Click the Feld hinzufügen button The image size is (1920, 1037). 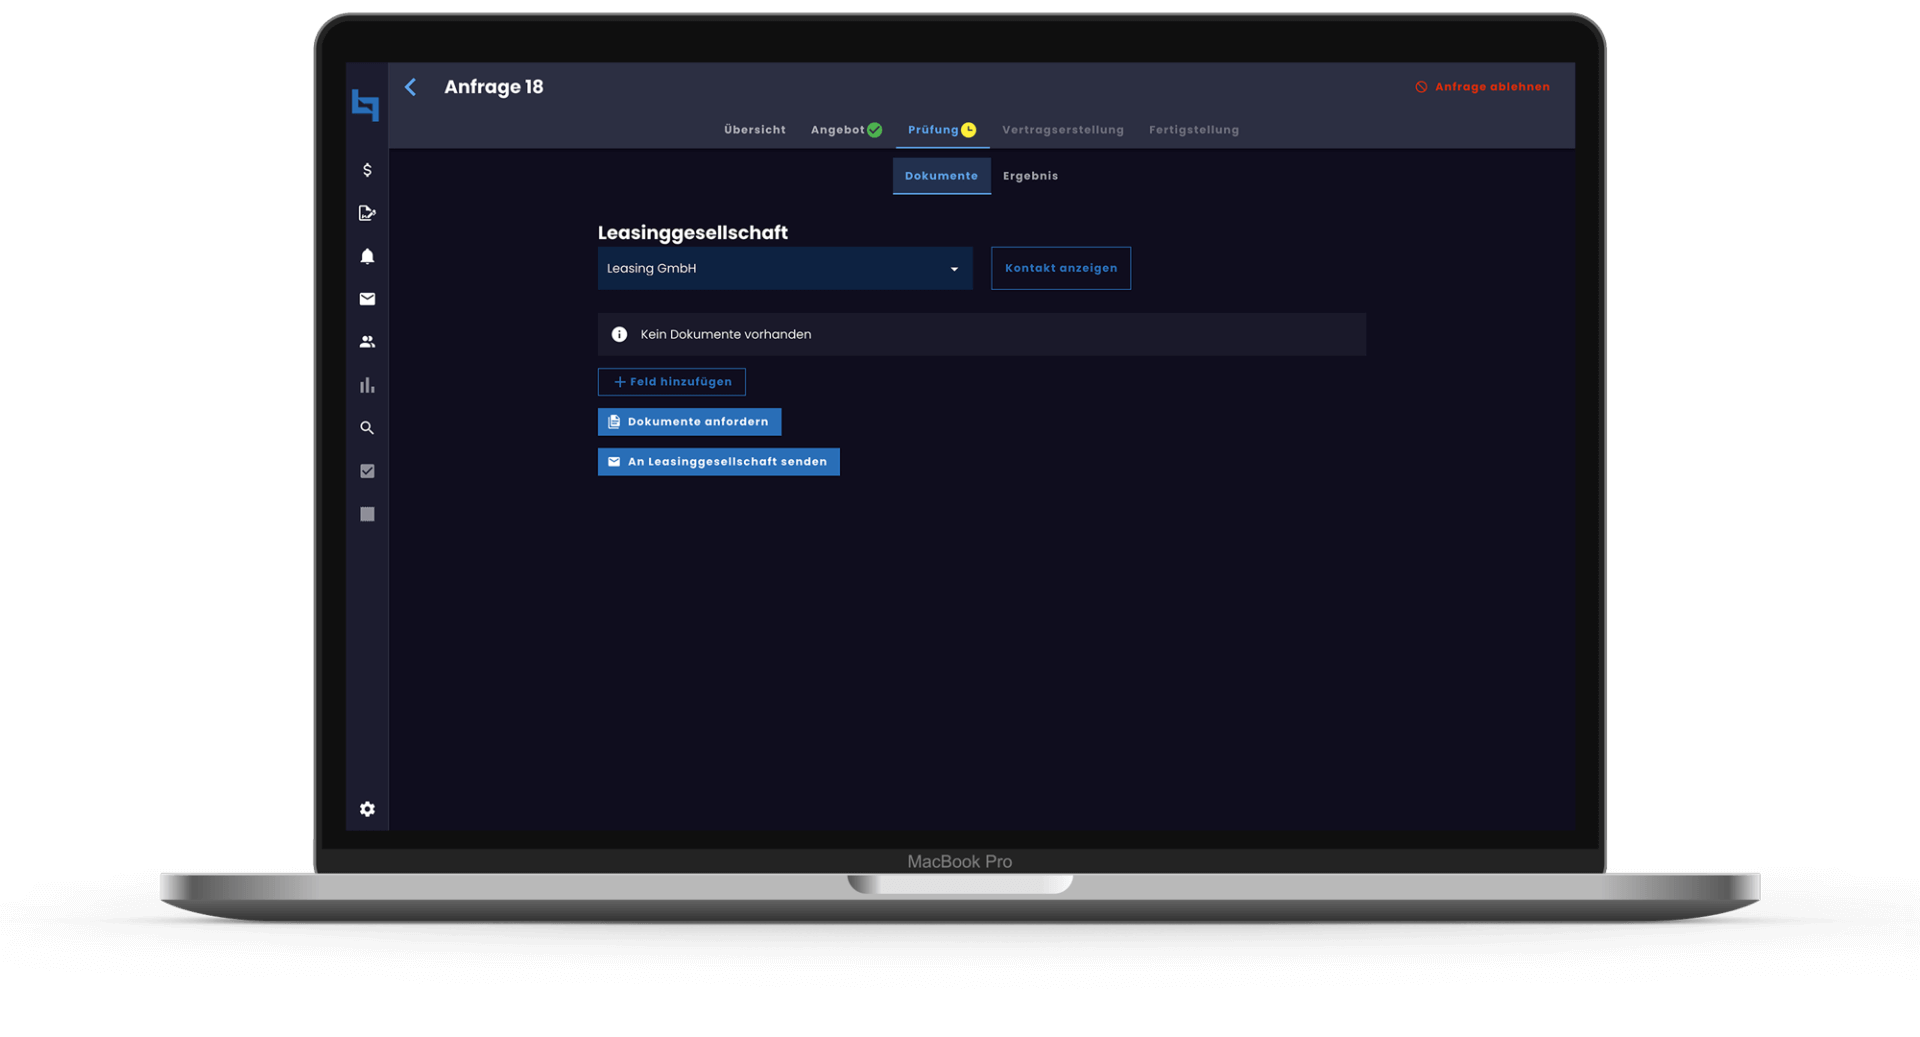[x=671, y=382]
